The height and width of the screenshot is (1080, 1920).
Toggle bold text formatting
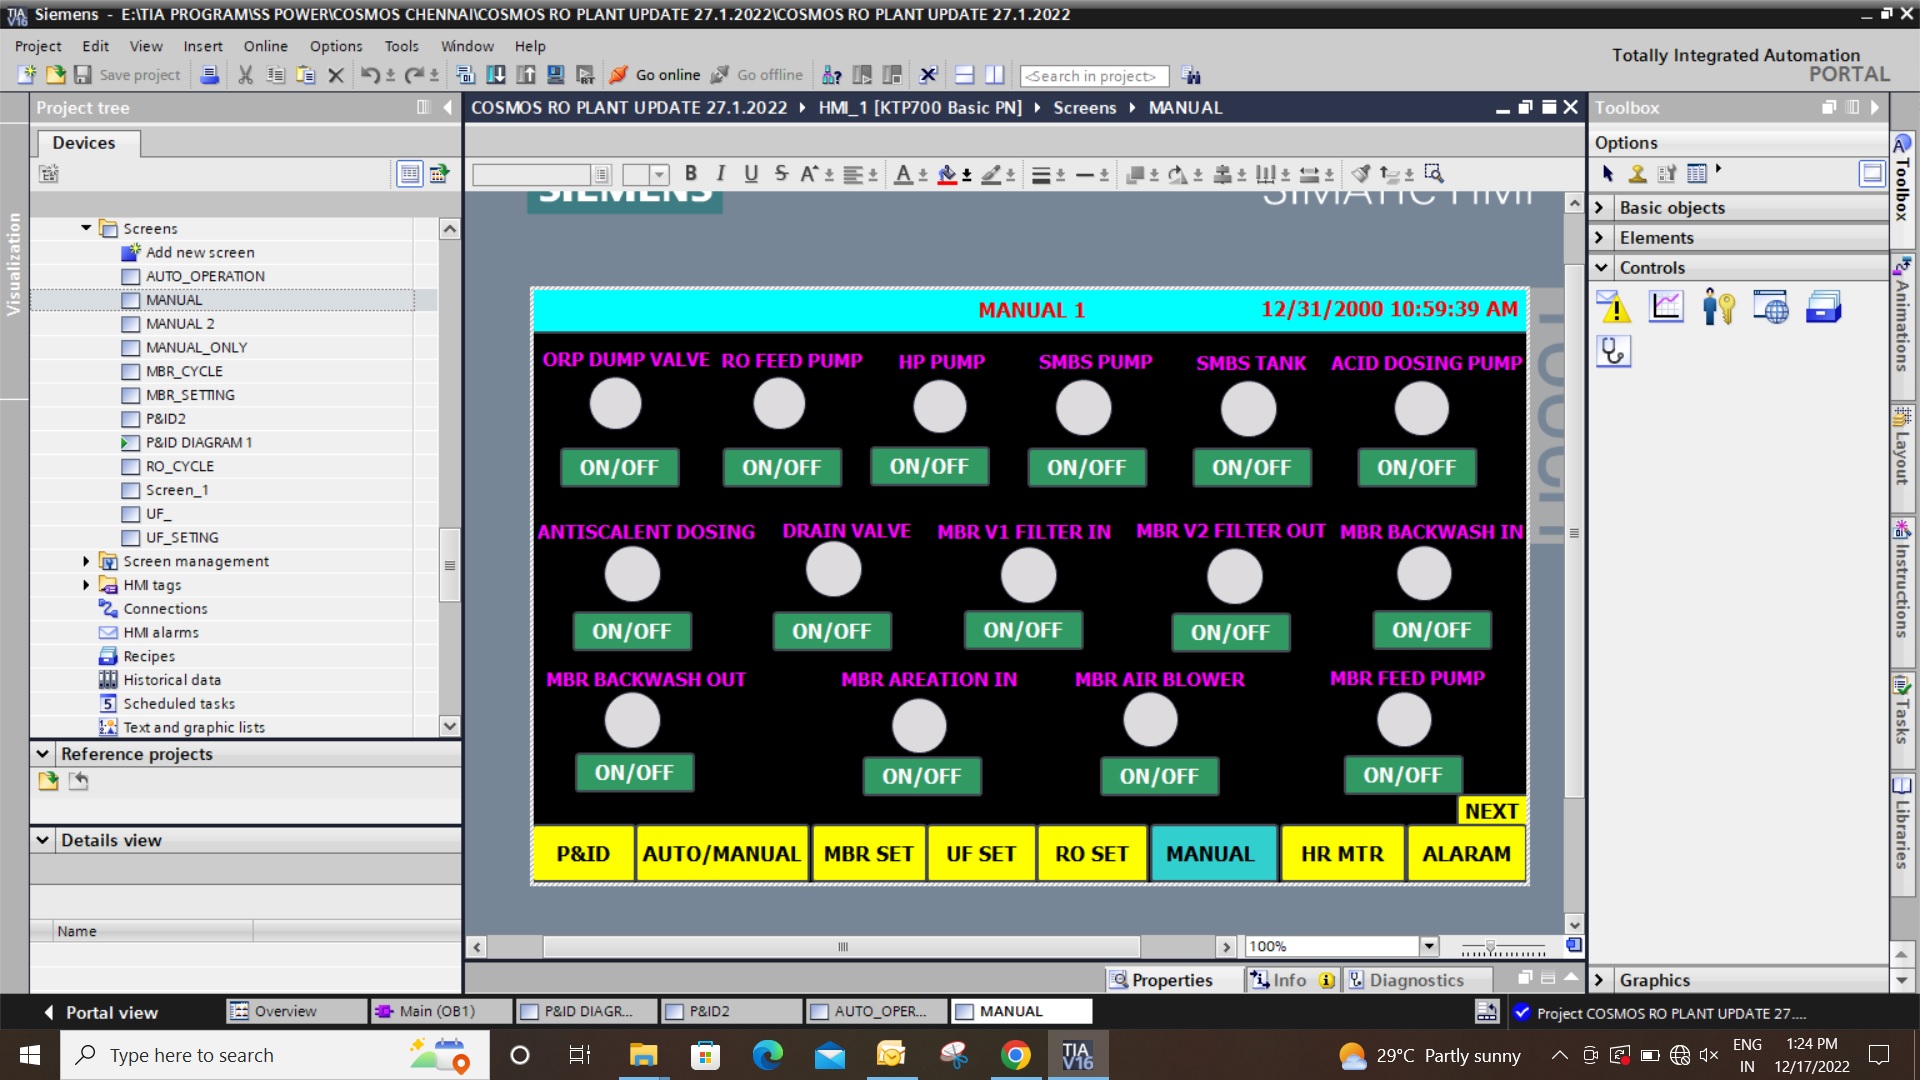690,174
